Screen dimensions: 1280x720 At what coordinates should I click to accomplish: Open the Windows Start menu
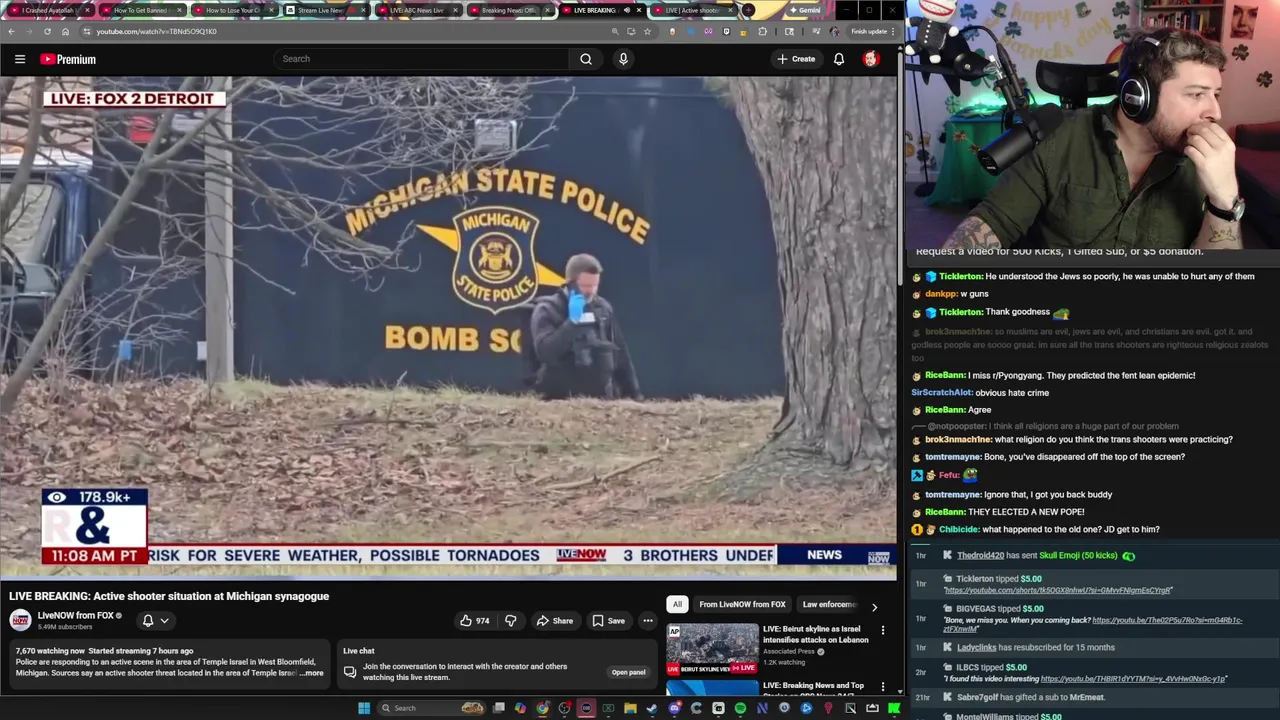click(x=365, y=708)
